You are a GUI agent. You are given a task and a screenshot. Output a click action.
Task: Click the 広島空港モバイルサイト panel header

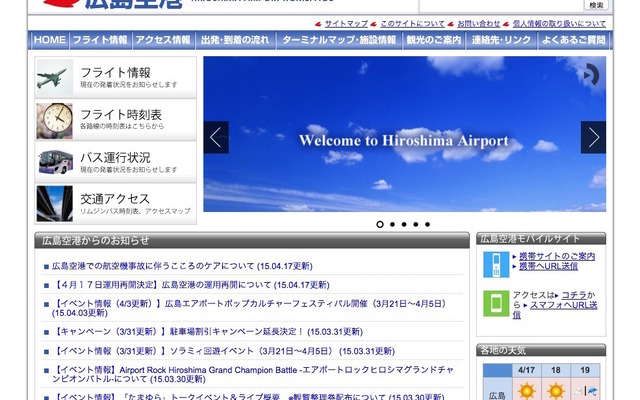tap(541, 238)
